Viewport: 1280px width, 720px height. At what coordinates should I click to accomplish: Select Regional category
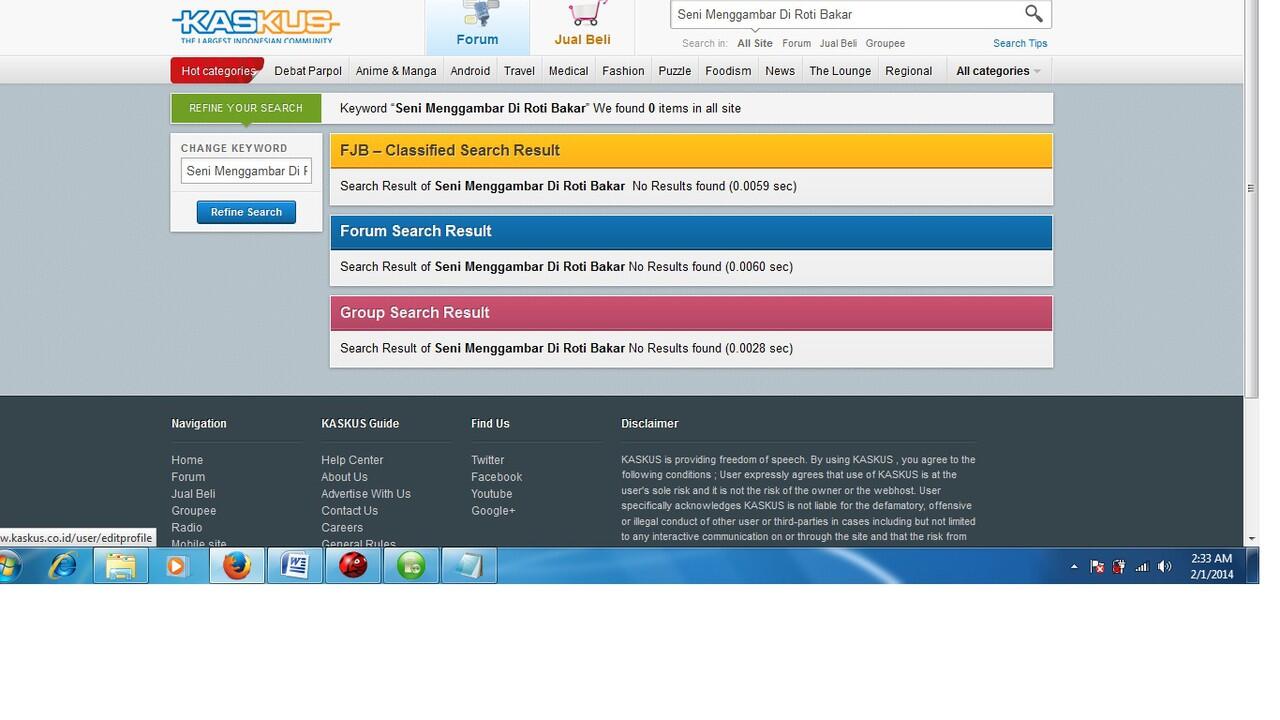(909, 71)
